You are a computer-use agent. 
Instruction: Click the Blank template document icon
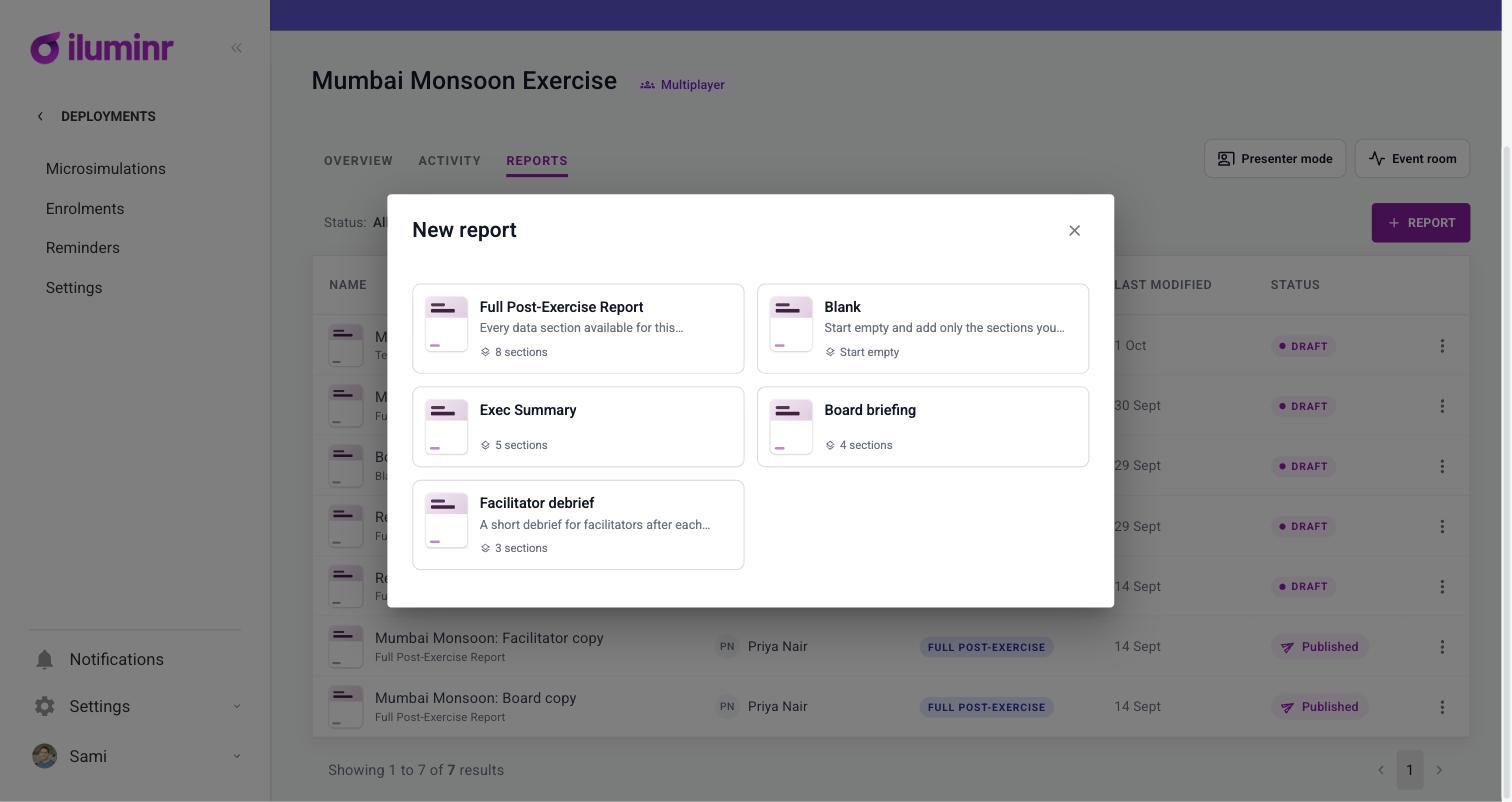tap(791, 324)
